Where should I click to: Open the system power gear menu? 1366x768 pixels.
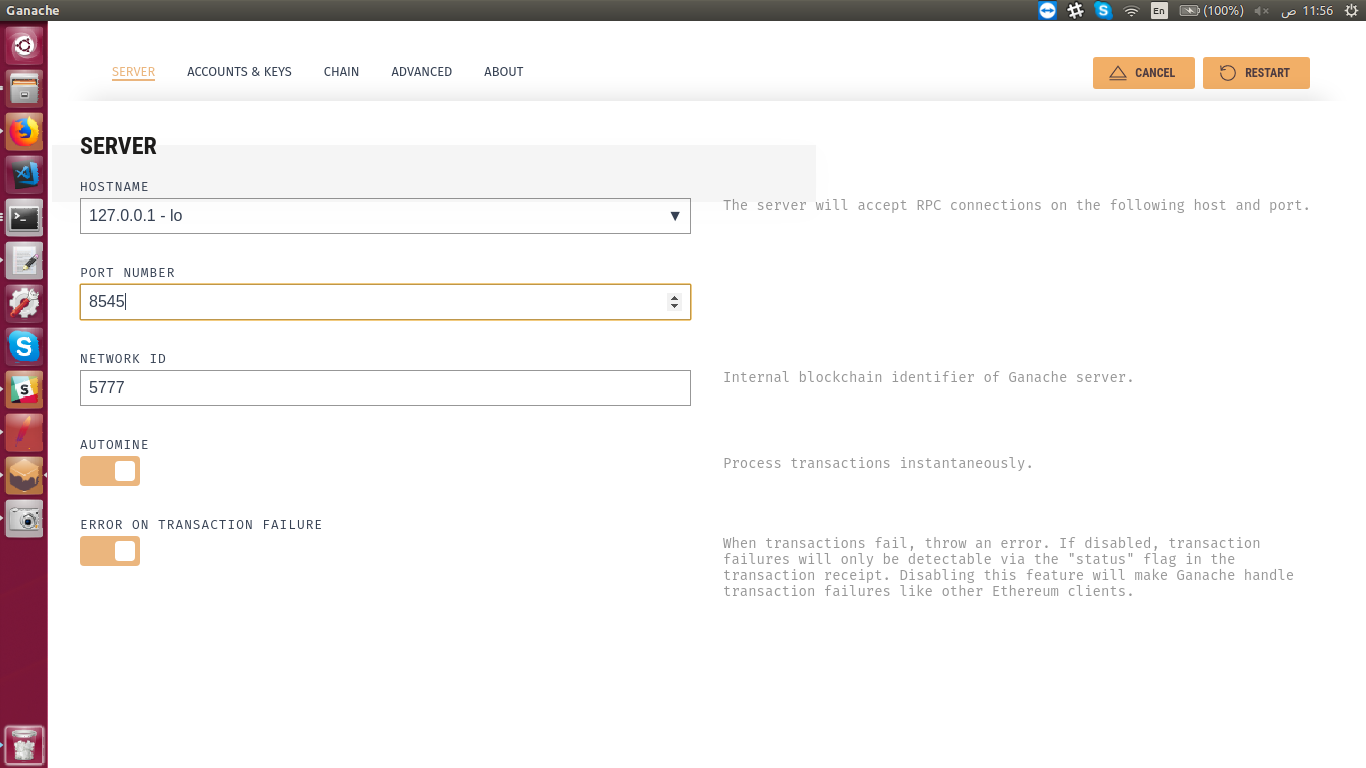point(1350,10)
